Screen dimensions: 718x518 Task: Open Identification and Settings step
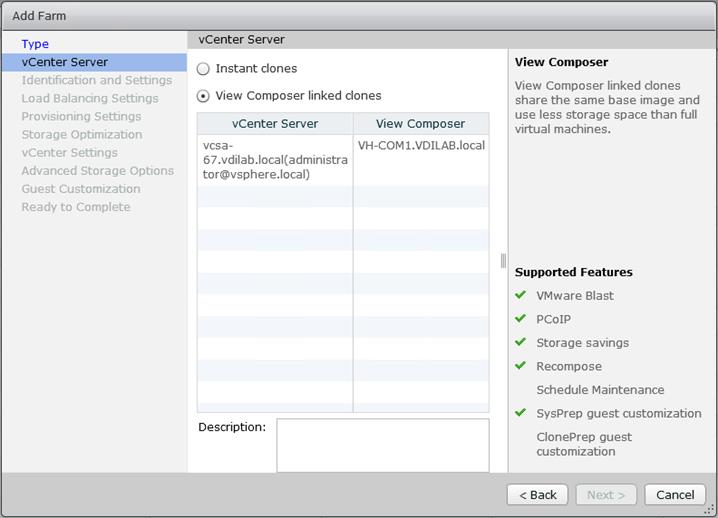97,80
